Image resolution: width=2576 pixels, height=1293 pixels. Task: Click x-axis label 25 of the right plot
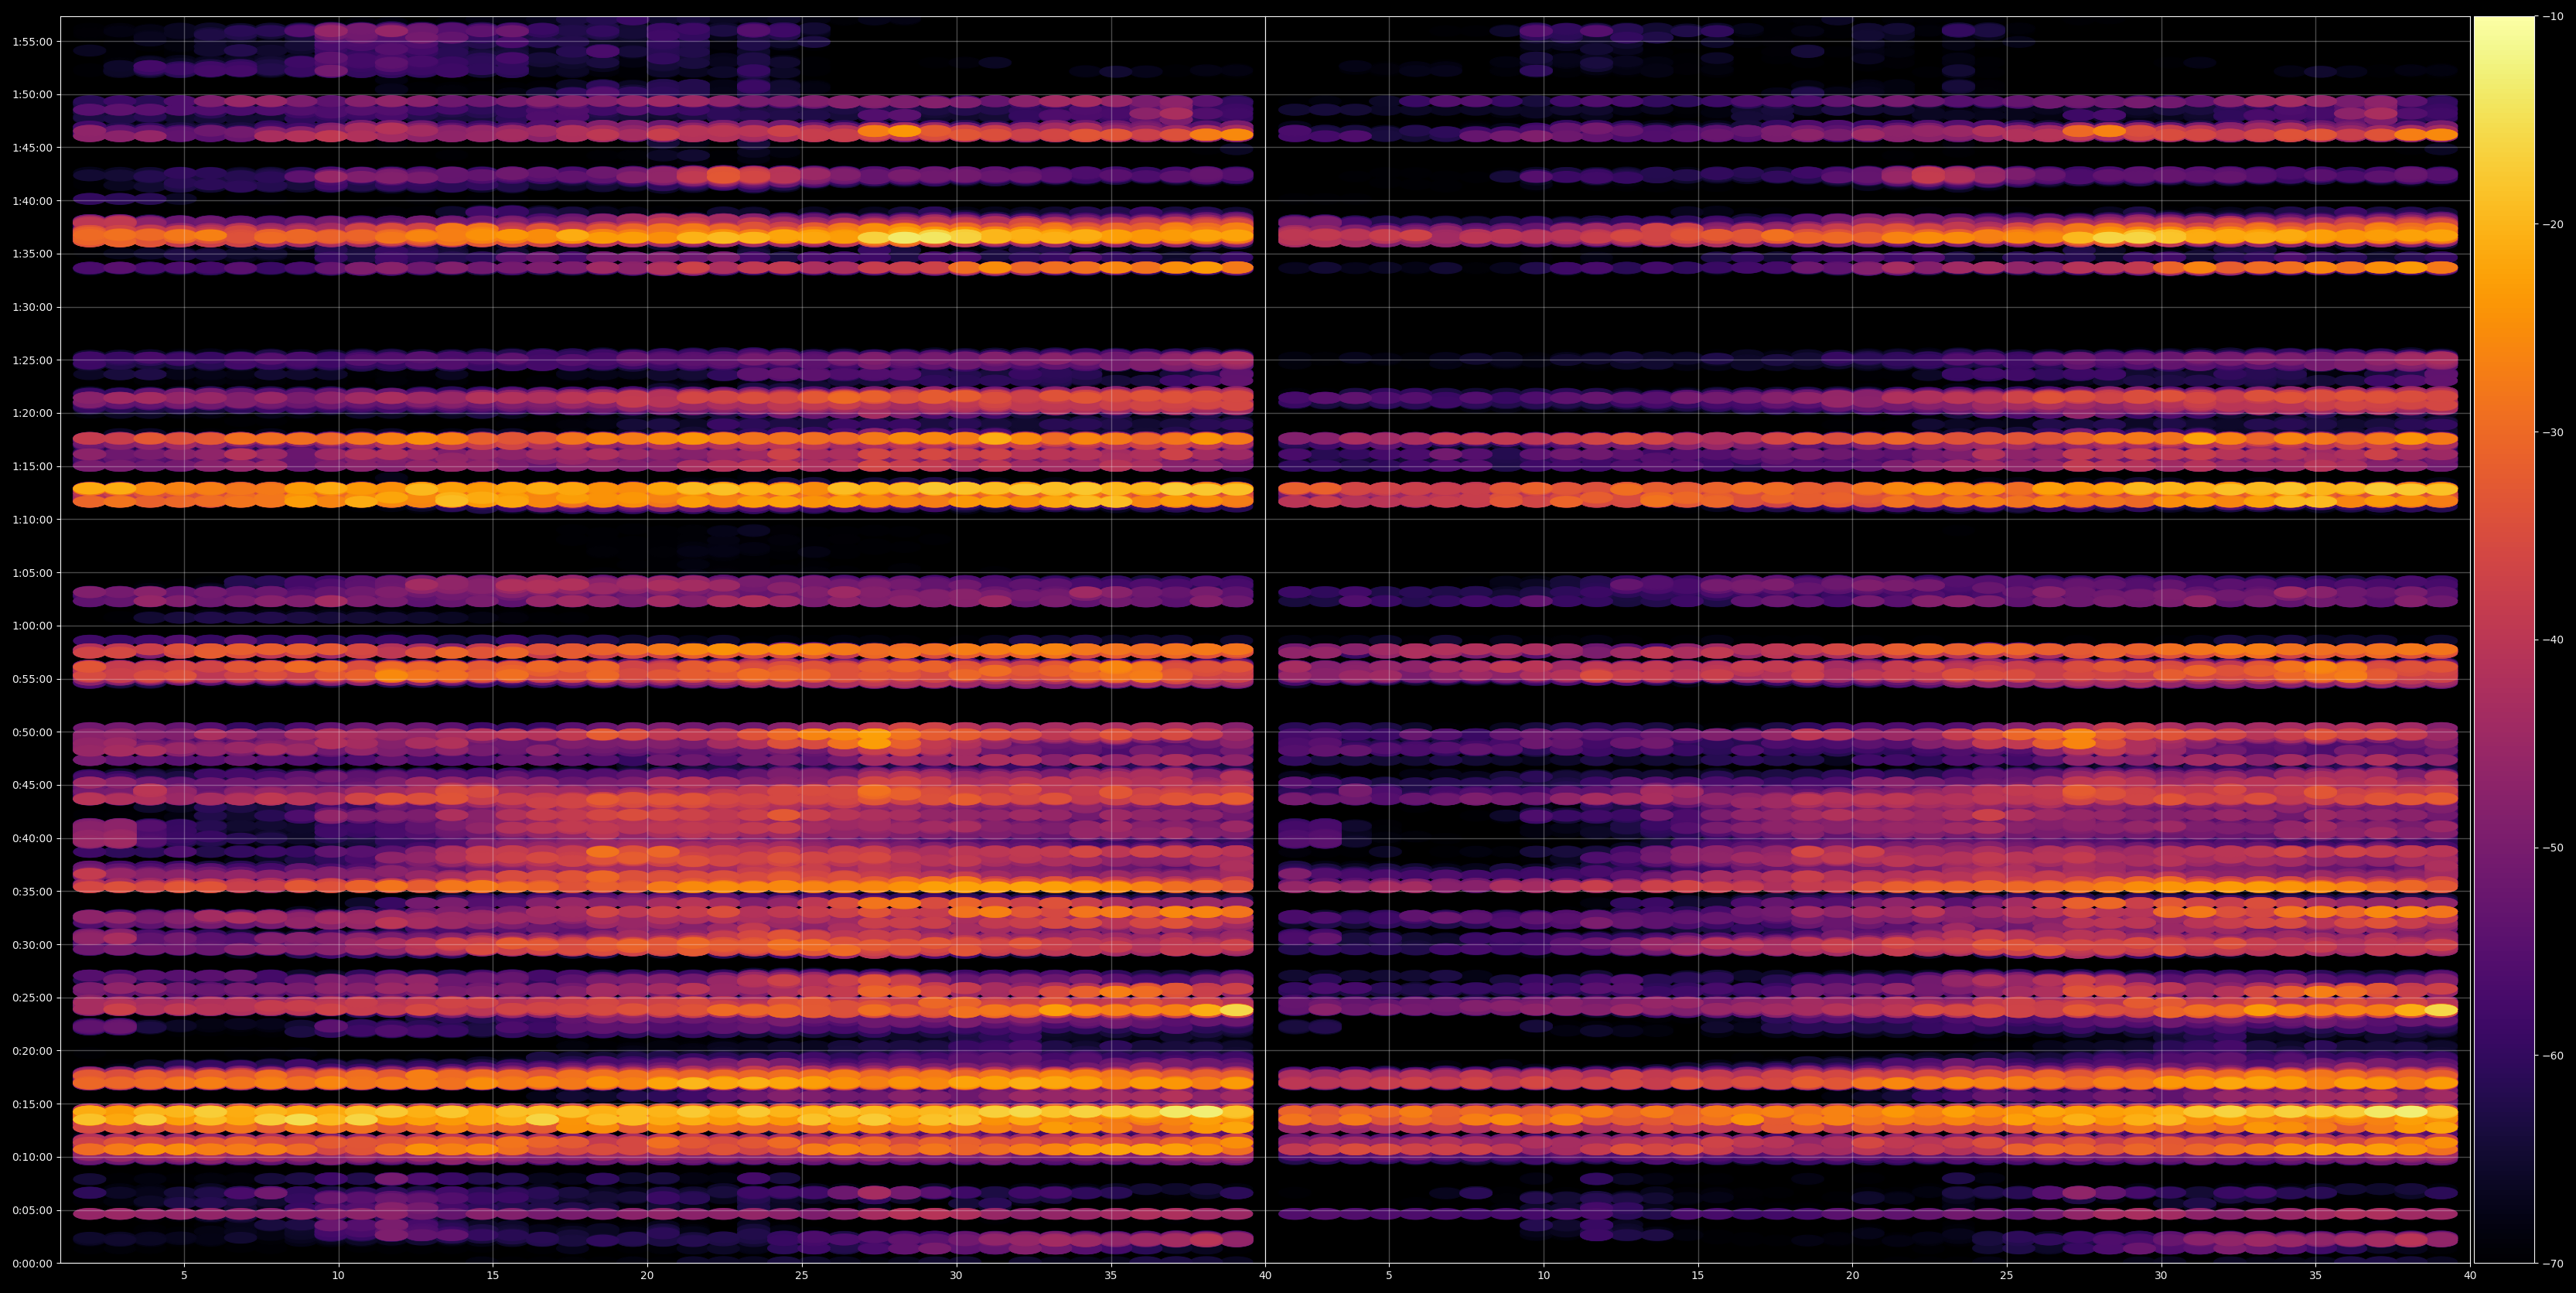coord(2007,1276)
